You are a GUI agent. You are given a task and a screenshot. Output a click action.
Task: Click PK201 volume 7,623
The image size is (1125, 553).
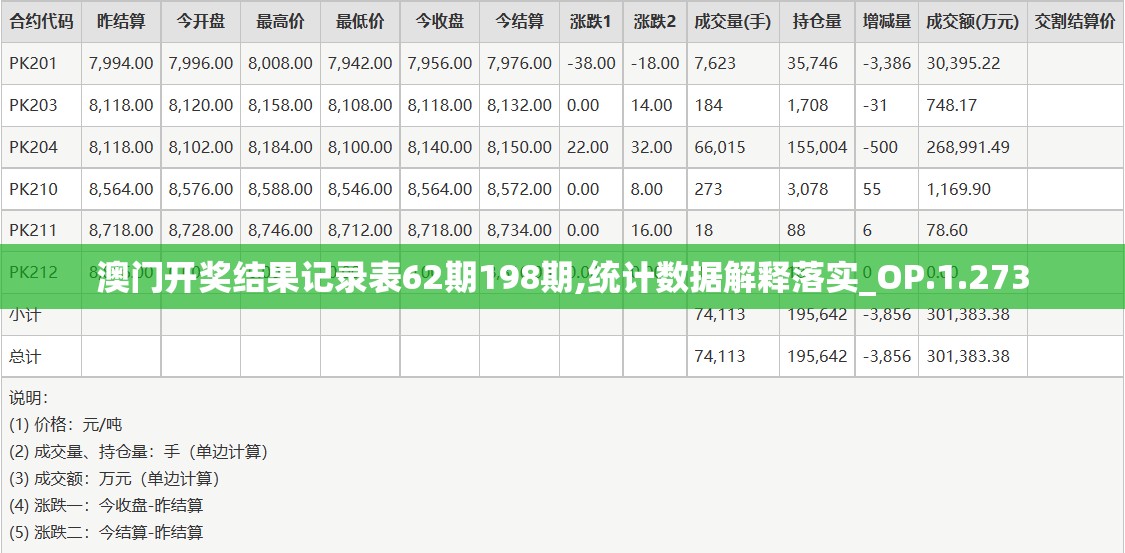click(x=715, y=63)
